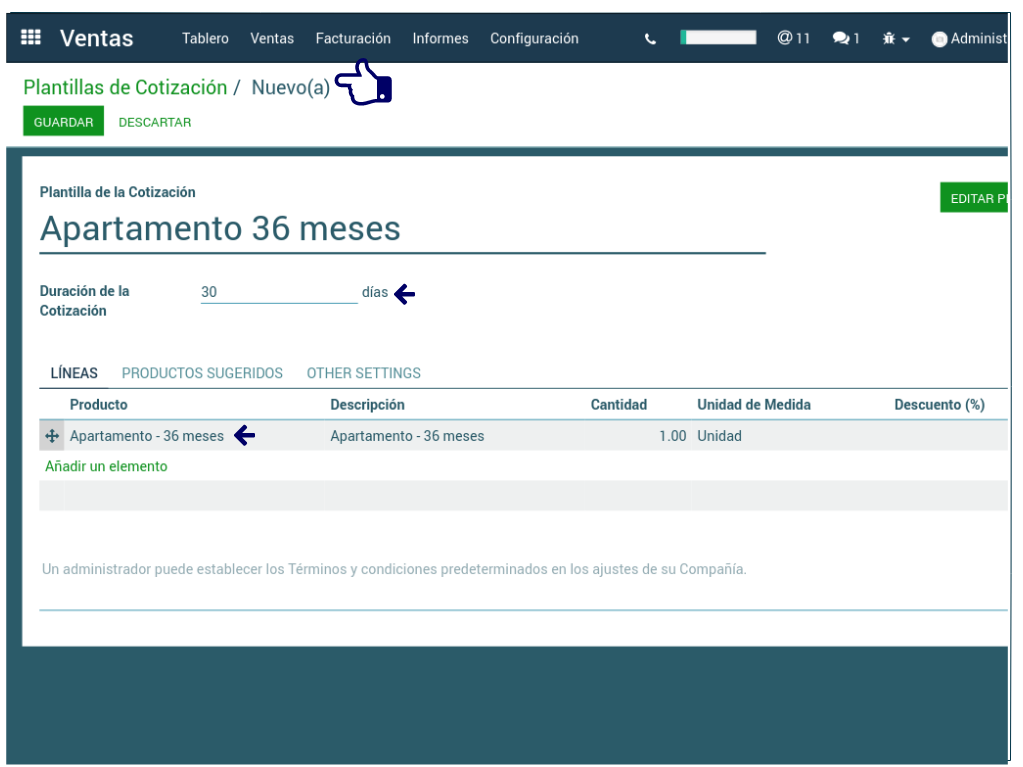Expand the Configuración menu
Image resolution: width=1023 pixels, height=767 pixels.
tap(534, 38)
